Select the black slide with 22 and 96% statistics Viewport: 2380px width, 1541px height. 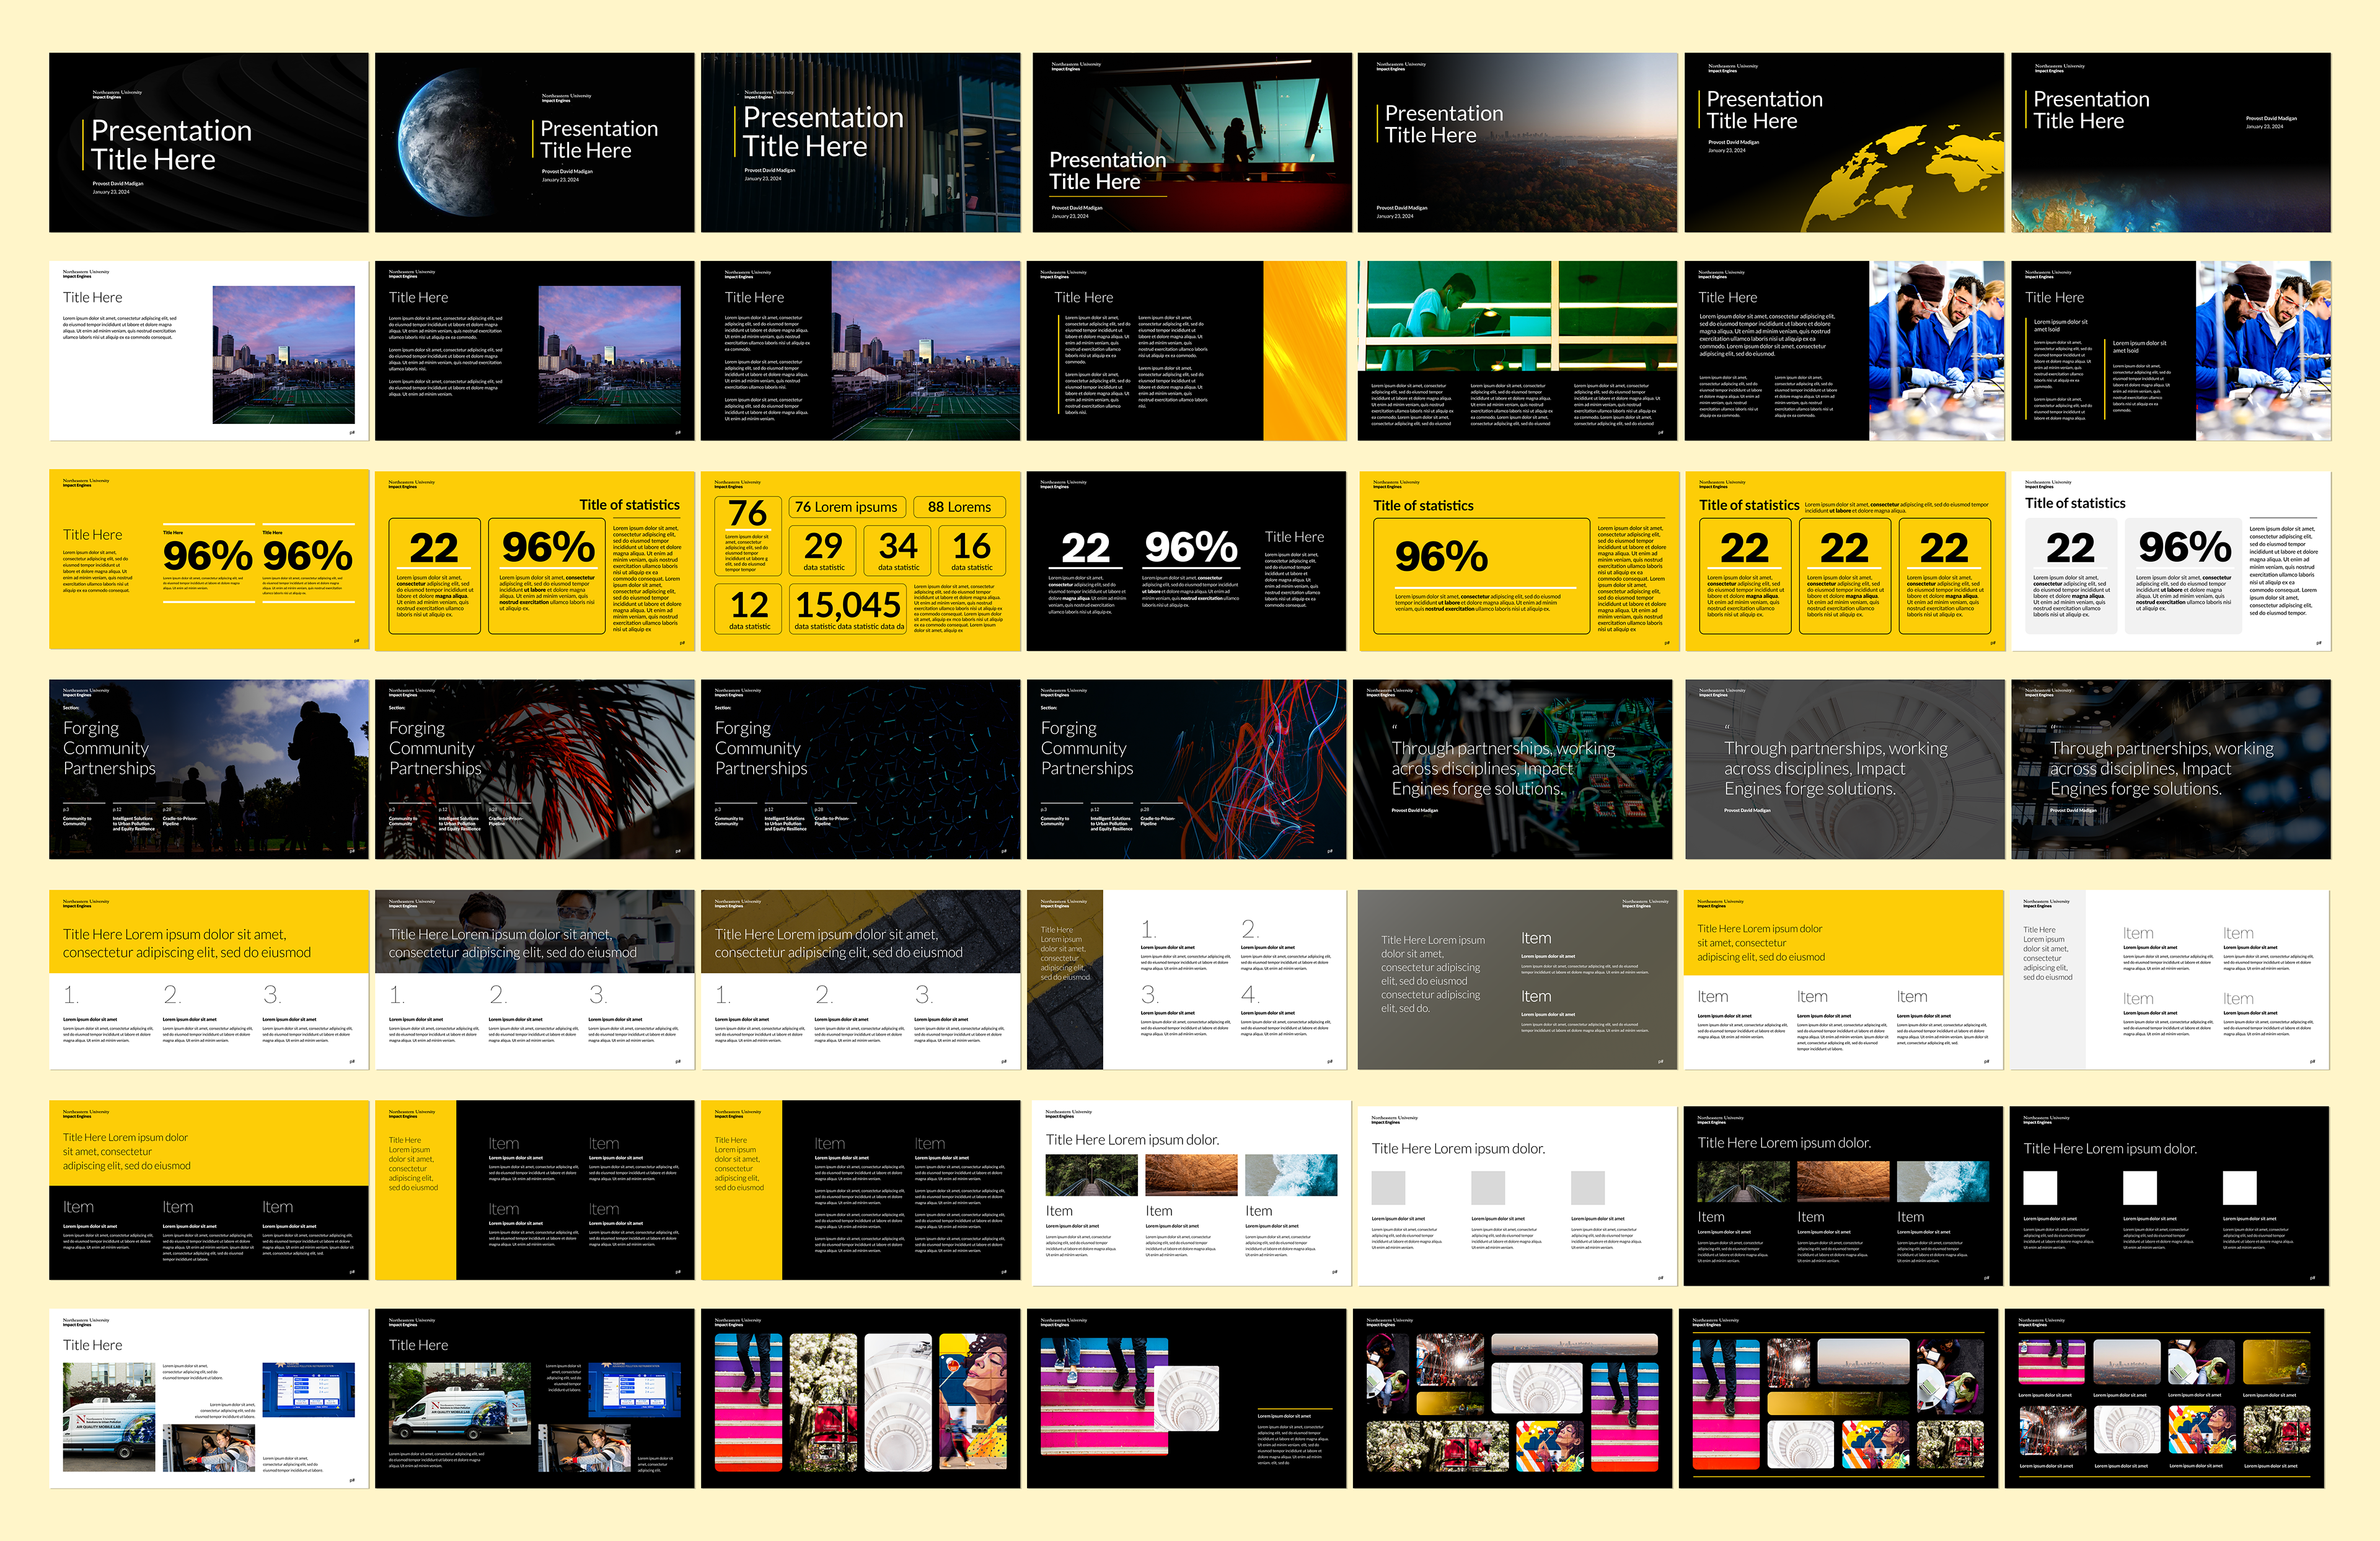click(x=1187, y=561)
